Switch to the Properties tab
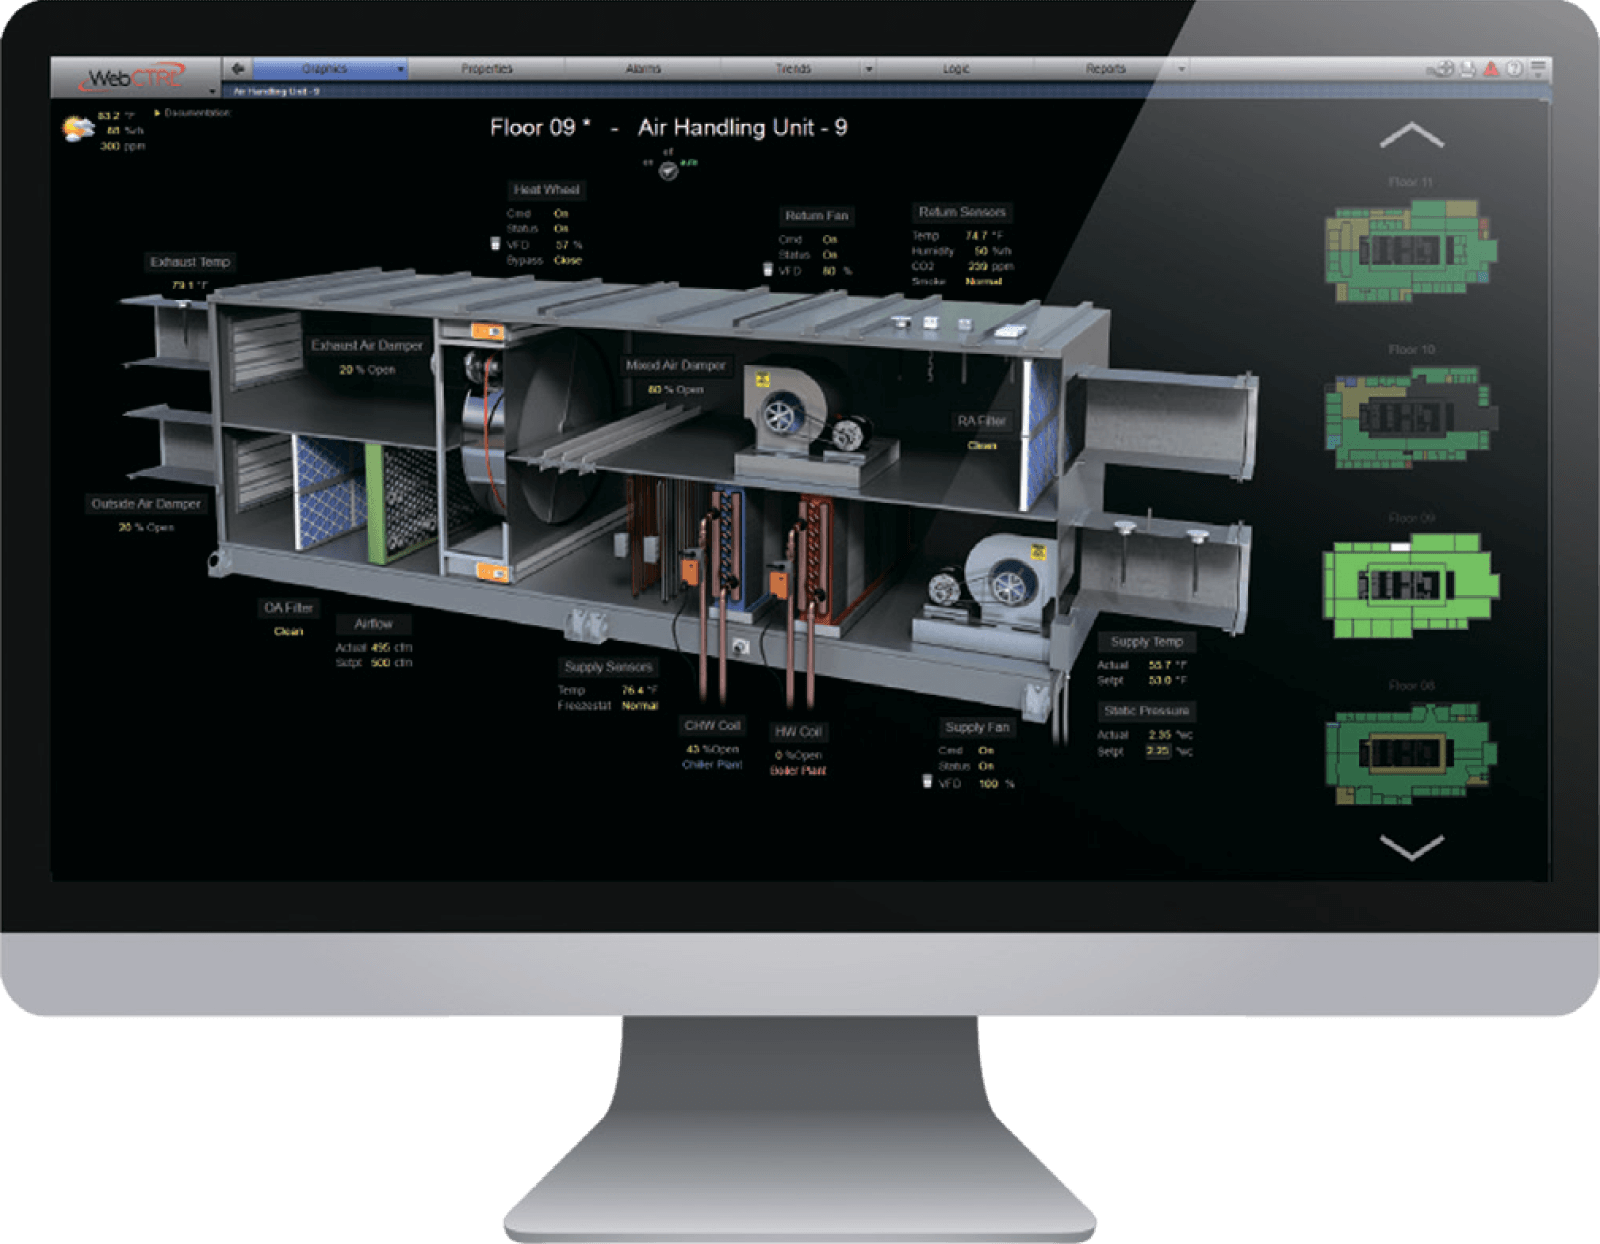The width and height of the screenshot is (1600, 1244). [x=487, y=69]
